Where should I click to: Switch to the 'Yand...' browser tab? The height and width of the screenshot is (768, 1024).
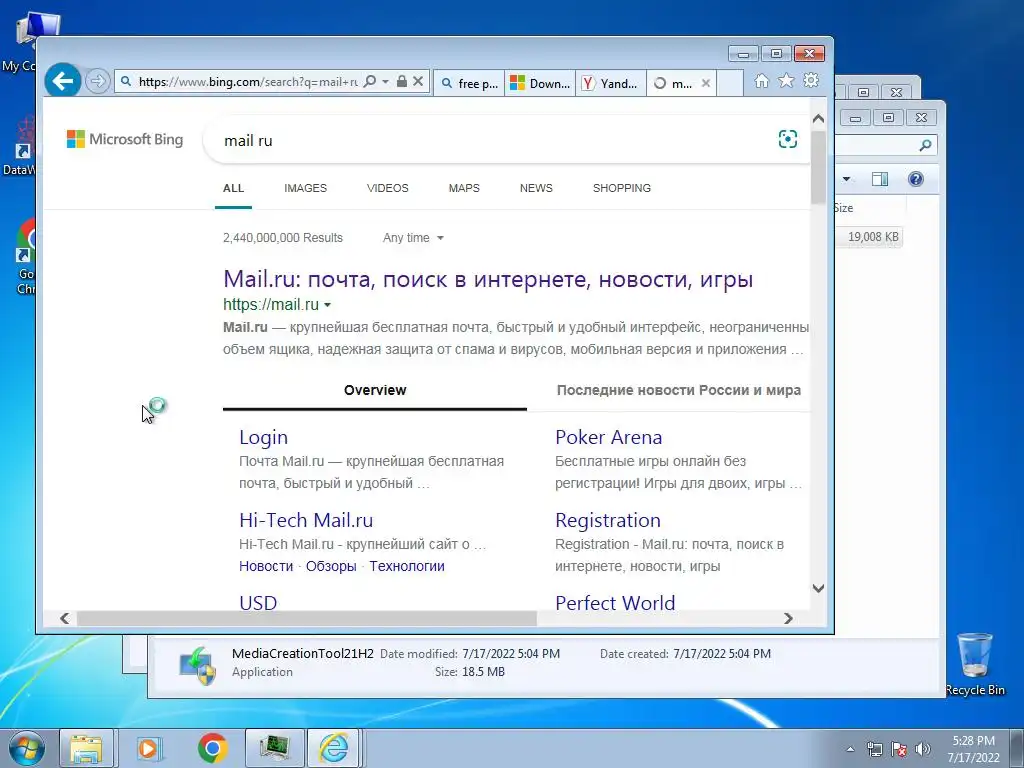611,83
